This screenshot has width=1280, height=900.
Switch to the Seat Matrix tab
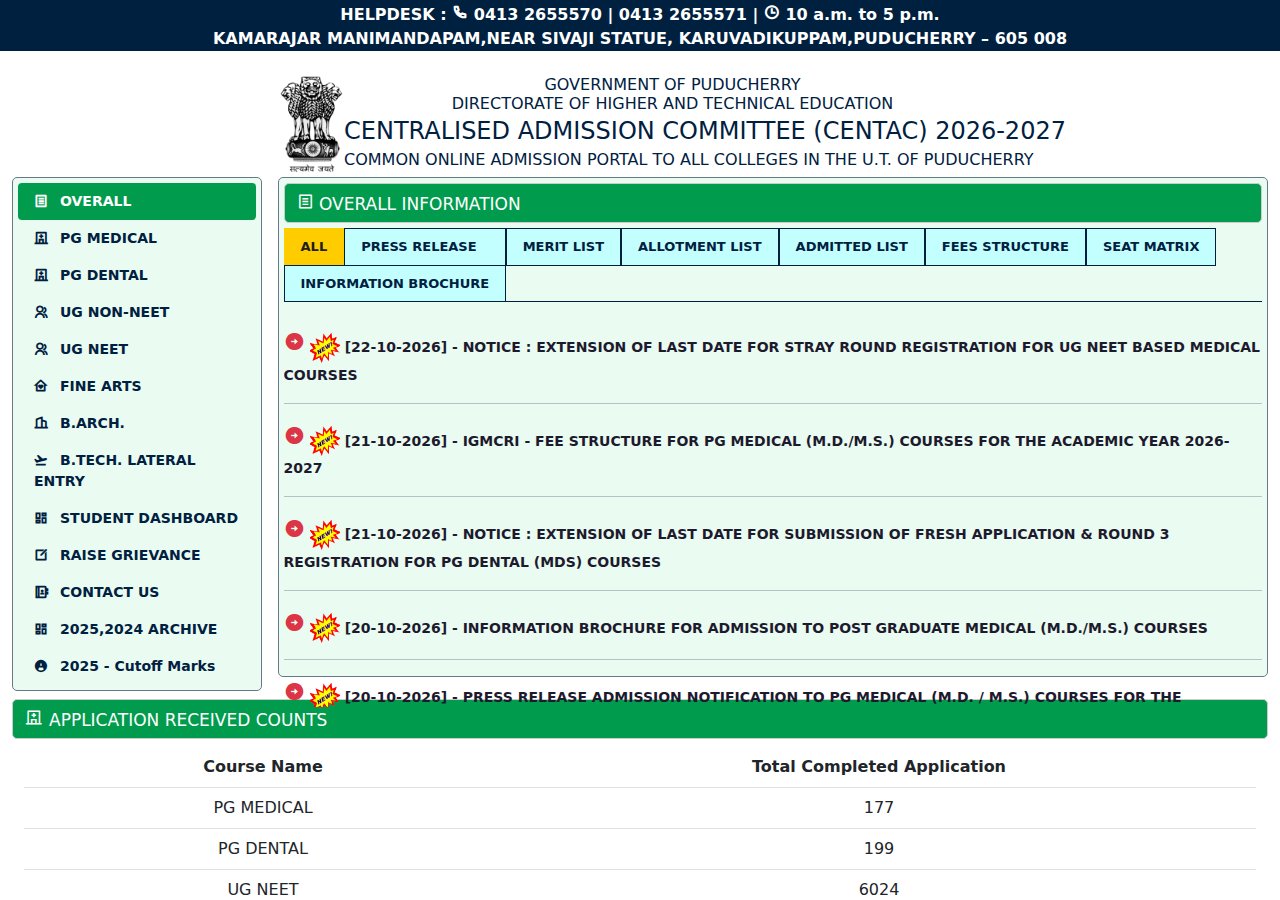[x=1151, y=247]
